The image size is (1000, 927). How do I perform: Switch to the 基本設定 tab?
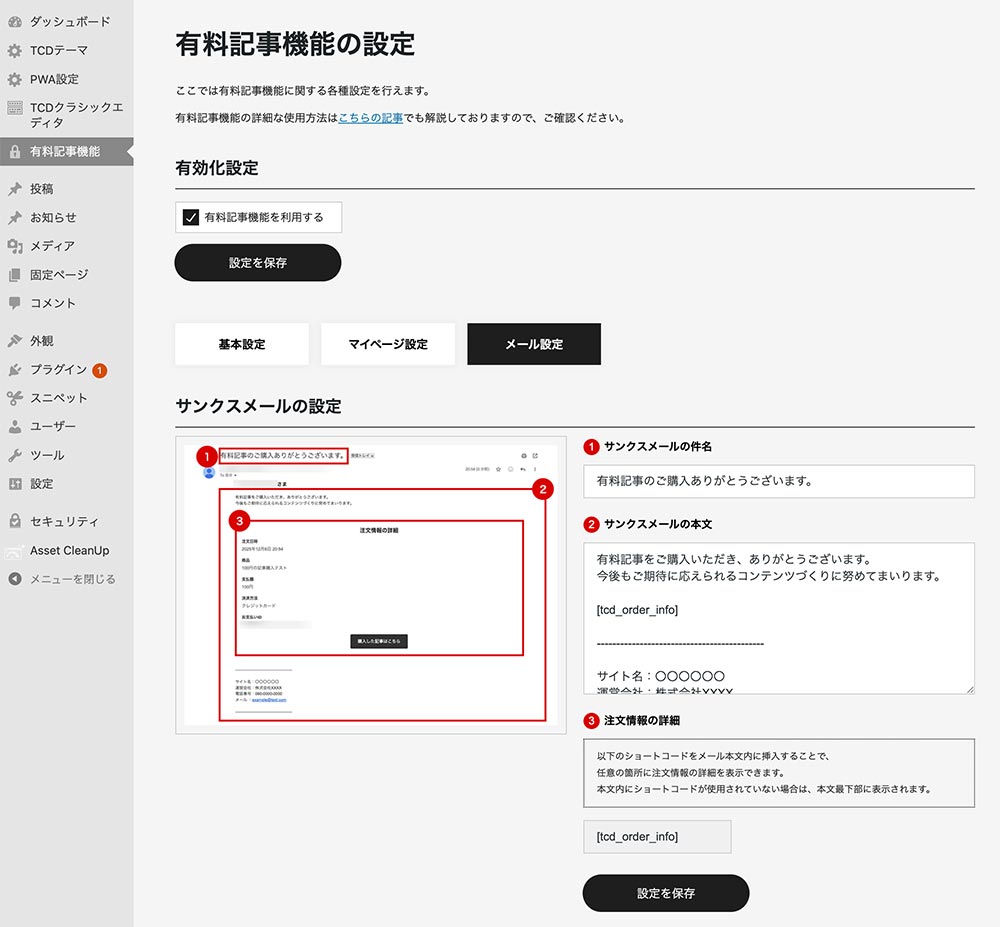[241, 344]
